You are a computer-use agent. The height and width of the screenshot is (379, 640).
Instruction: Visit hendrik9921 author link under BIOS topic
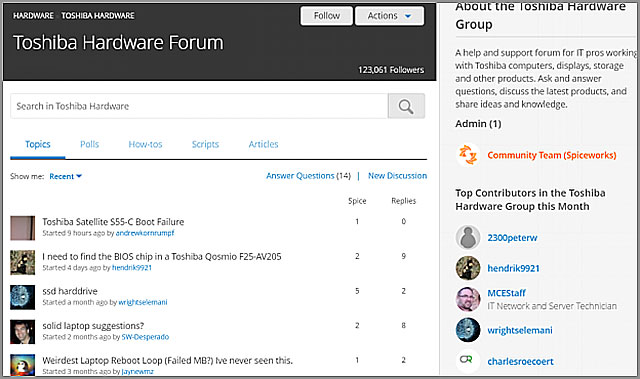pos(132,268)
